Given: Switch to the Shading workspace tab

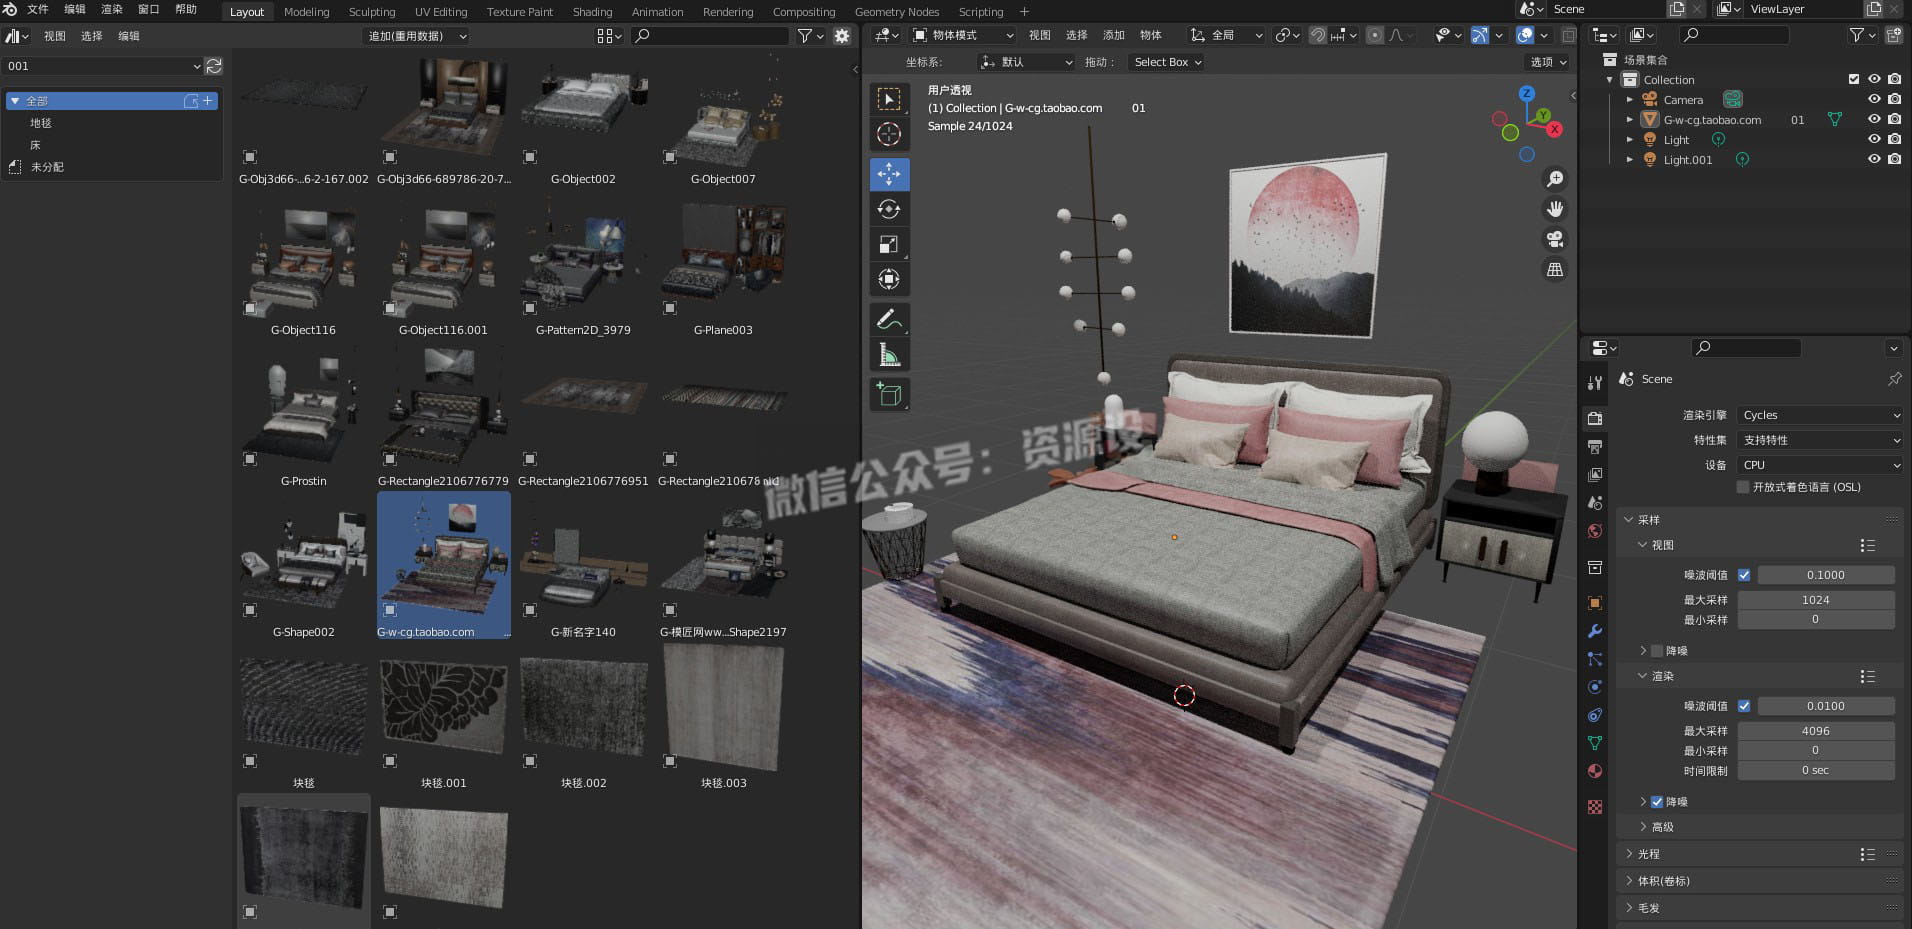Looking at the screenshot, I should coord(592,12).
